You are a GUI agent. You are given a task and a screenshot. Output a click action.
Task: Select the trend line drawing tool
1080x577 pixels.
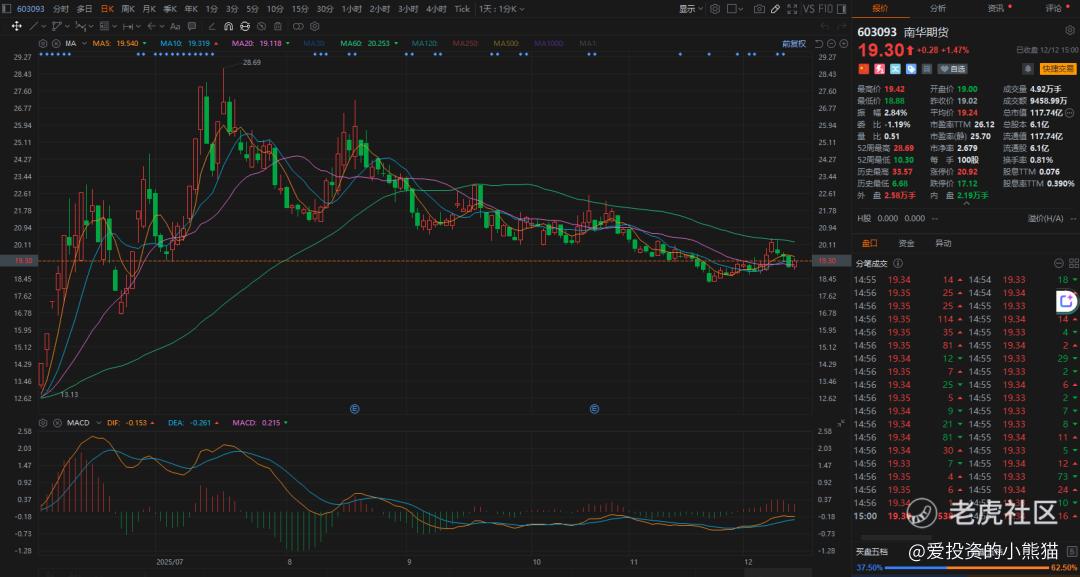33,26
